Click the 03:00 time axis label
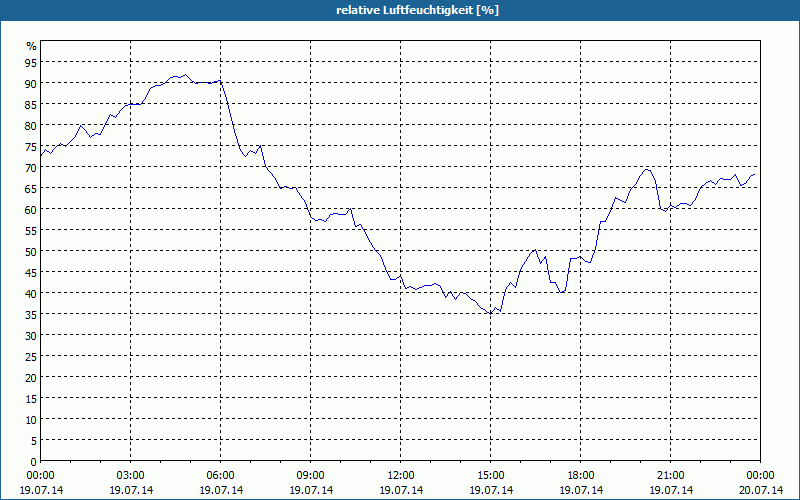The width and height of the screenshot is (800, 500). [x=131, y=476]
